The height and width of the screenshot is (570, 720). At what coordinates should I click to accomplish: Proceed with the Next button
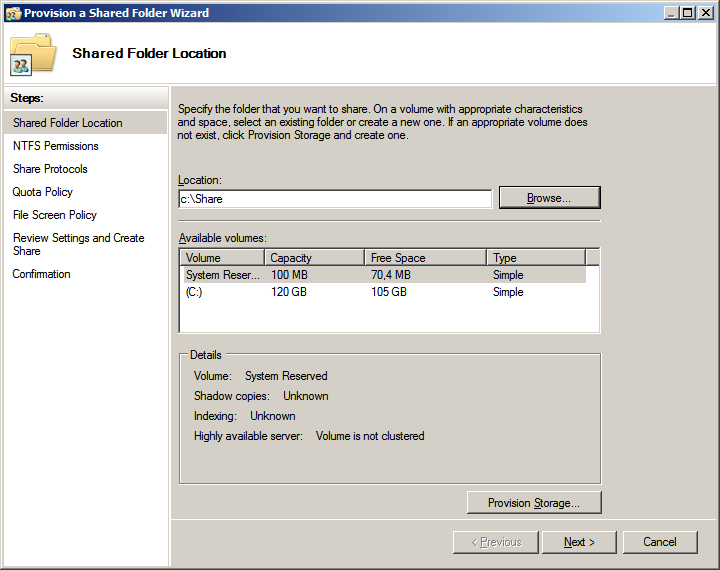point(579,542)
